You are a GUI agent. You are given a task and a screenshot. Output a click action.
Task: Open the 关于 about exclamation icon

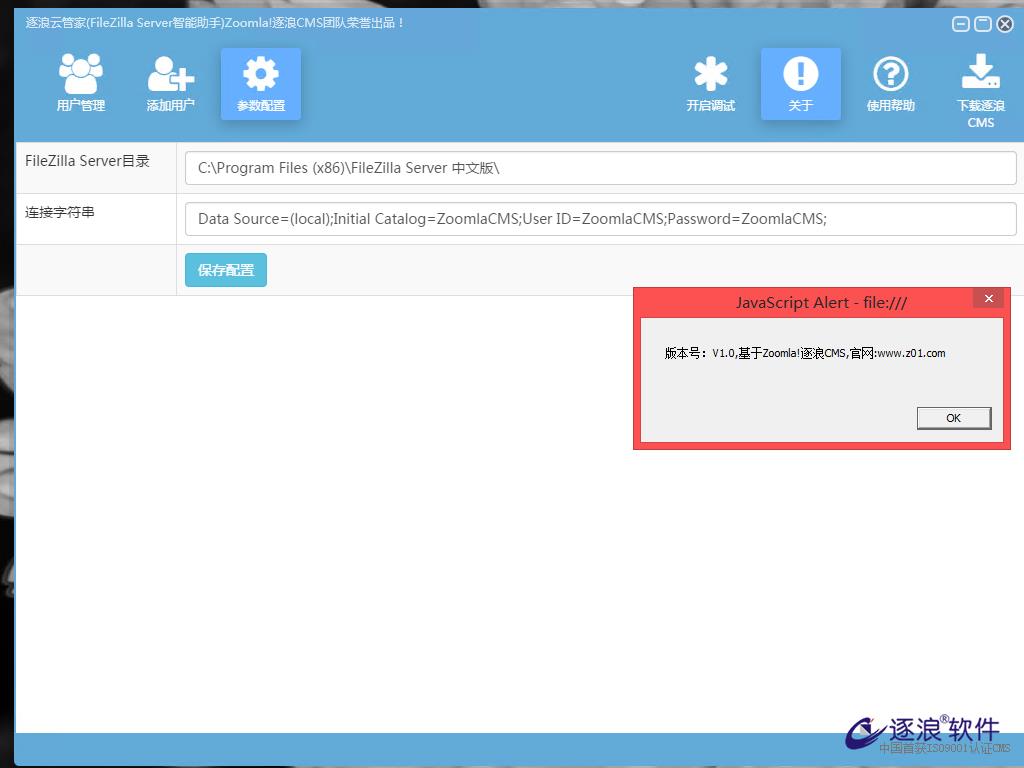pyautogui.click(x=801, y=84)
